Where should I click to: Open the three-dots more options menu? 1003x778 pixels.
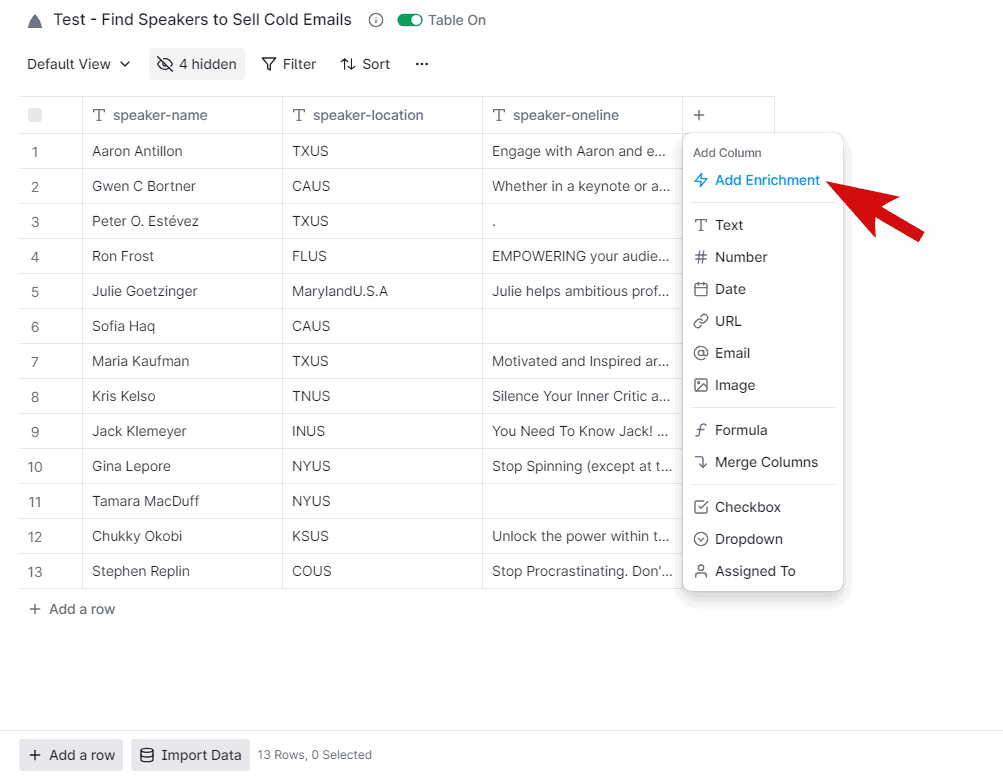point(422,64)
